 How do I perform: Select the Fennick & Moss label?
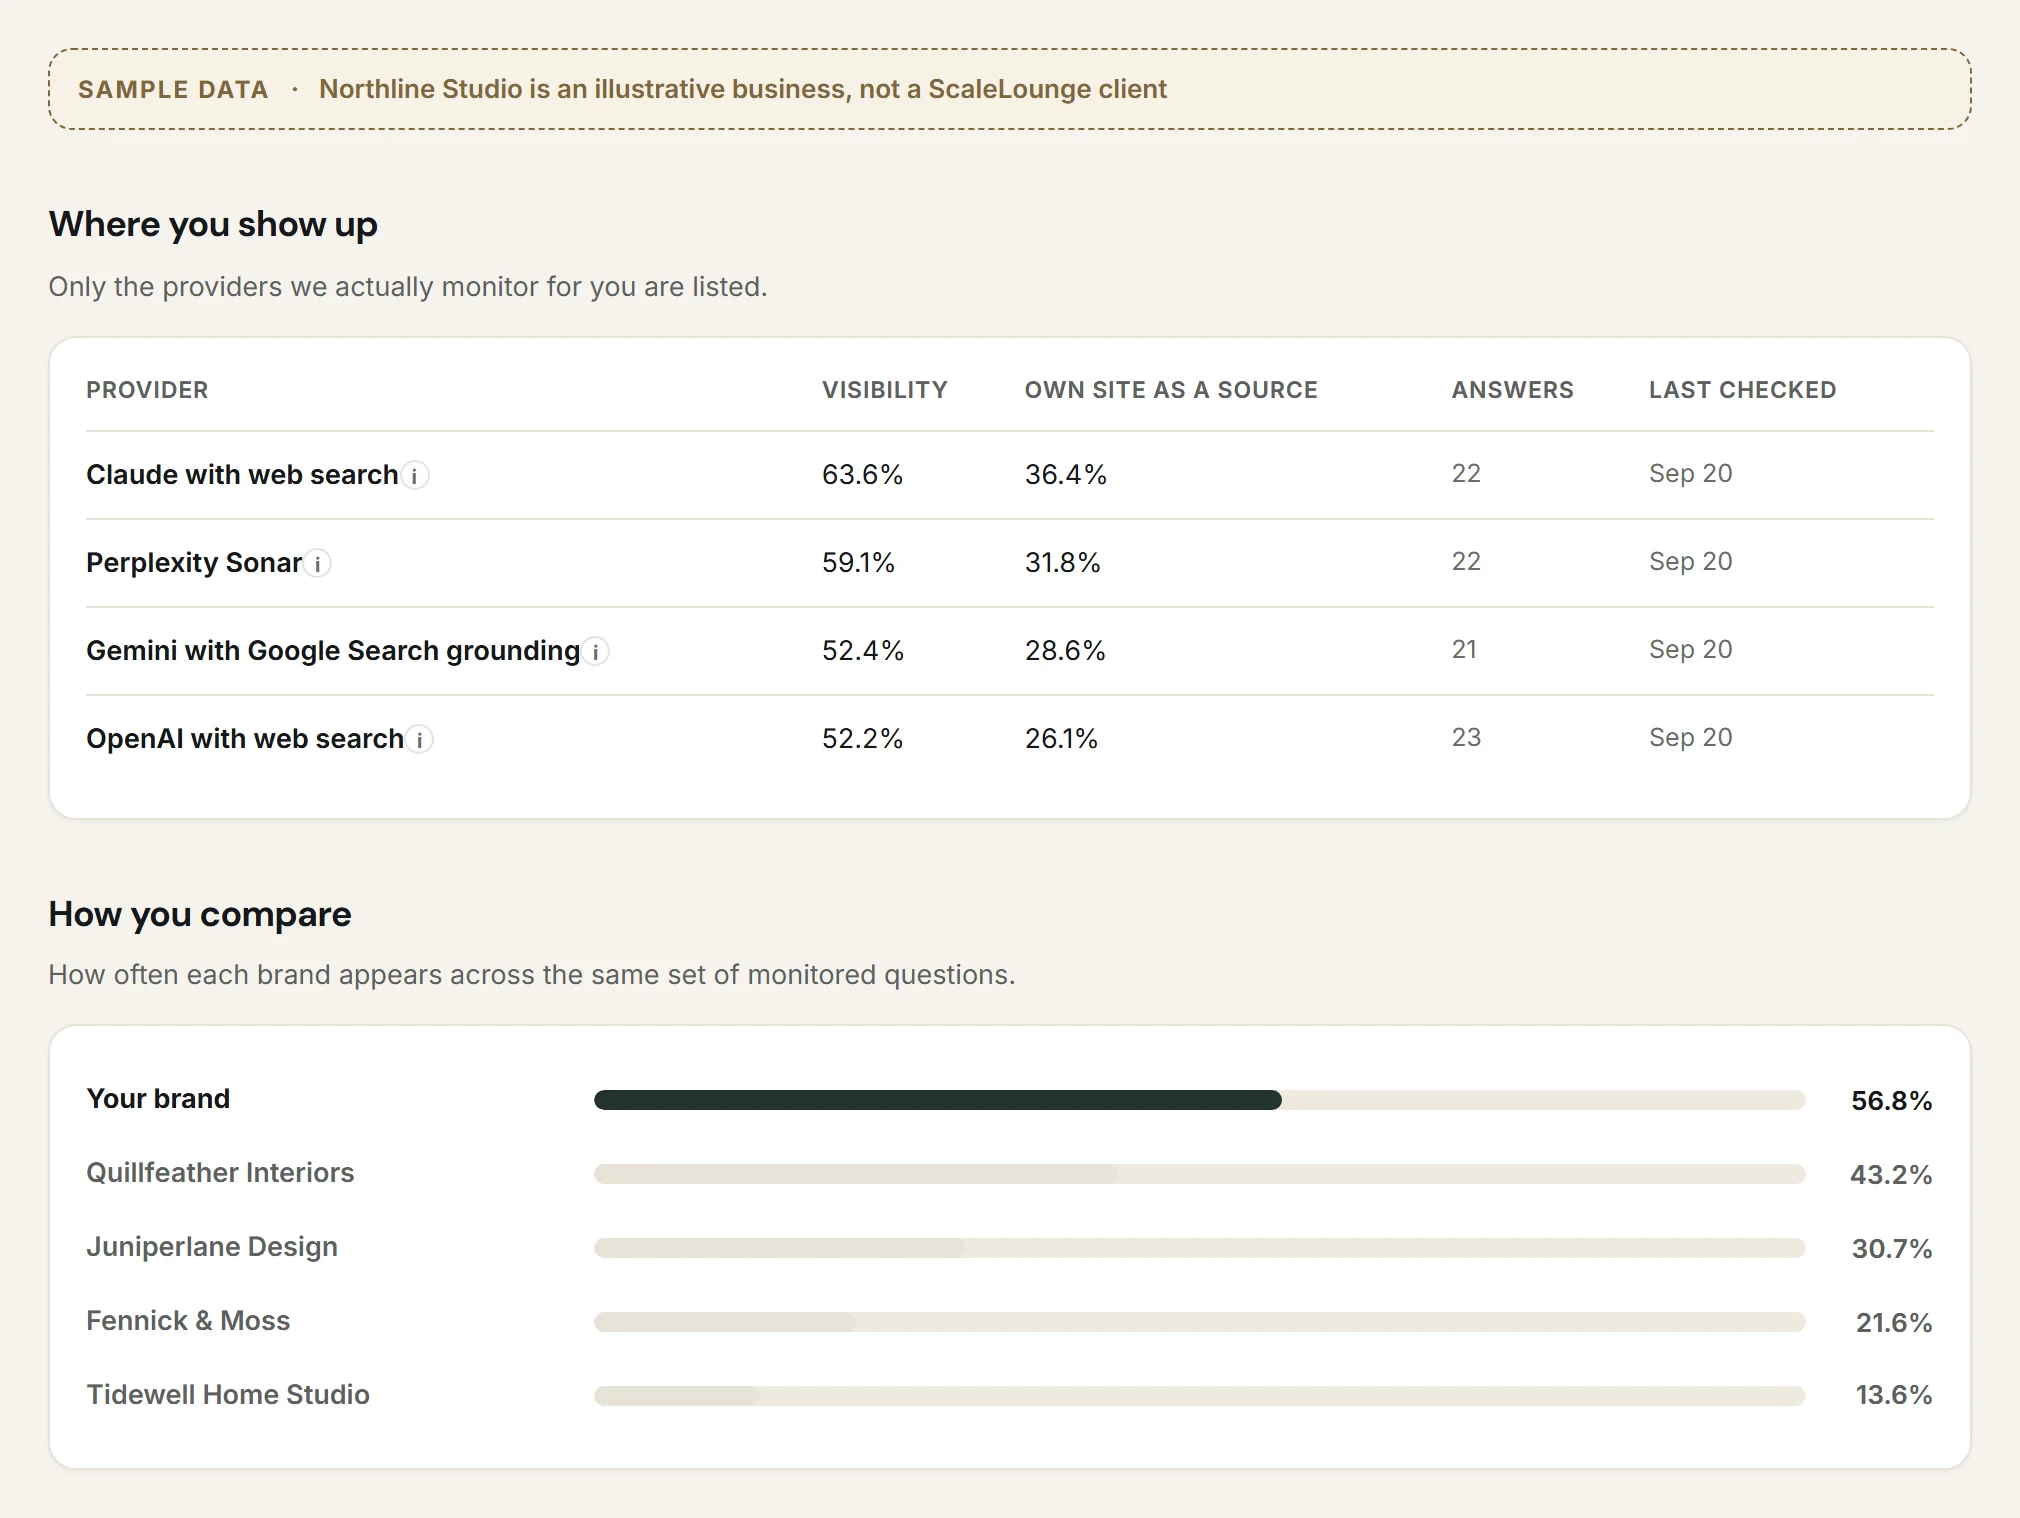pyautogui.click(x=188, y=1321)
